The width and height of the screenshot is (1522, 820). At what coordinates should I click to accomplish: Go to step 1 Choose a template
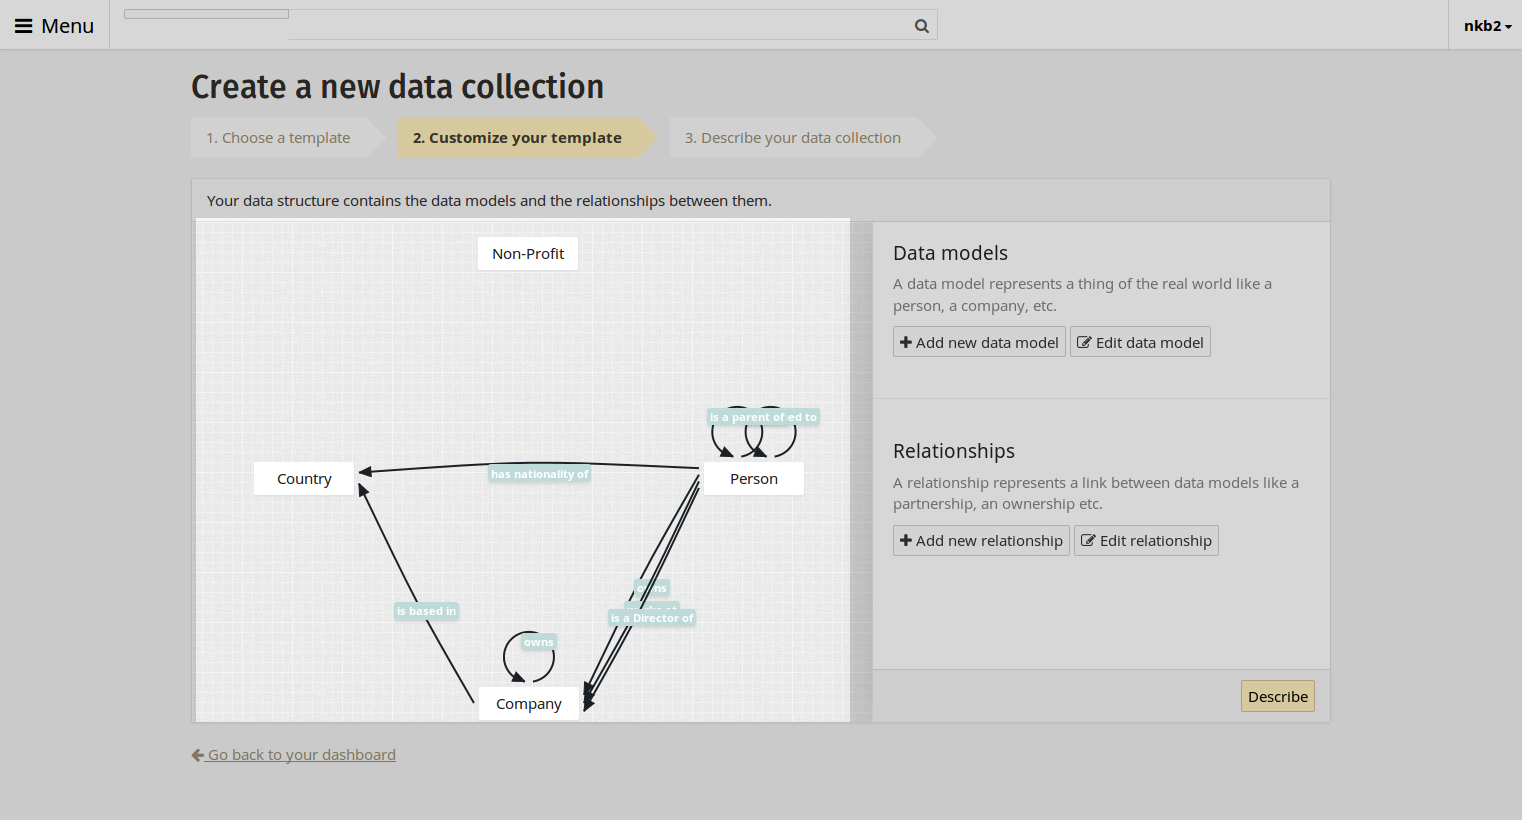tap(278, 138)
